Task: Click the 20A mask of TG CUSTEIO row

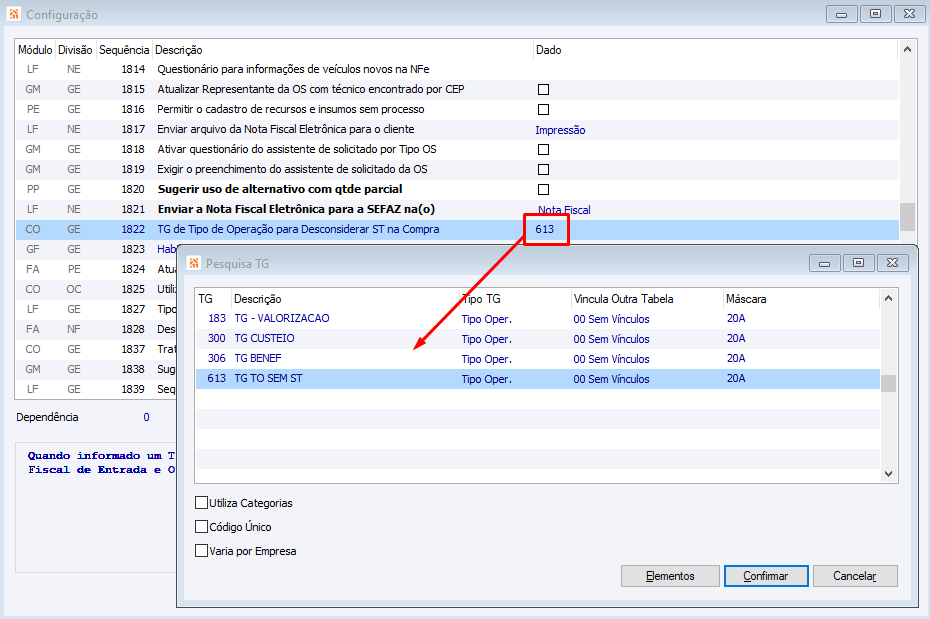Action: (736, 339)
